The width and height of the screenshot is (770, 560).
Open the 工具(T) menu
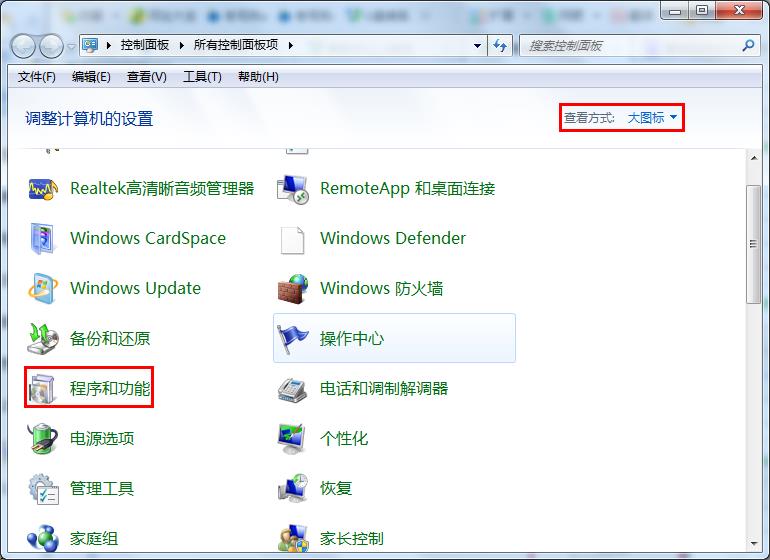click(202, 77)
